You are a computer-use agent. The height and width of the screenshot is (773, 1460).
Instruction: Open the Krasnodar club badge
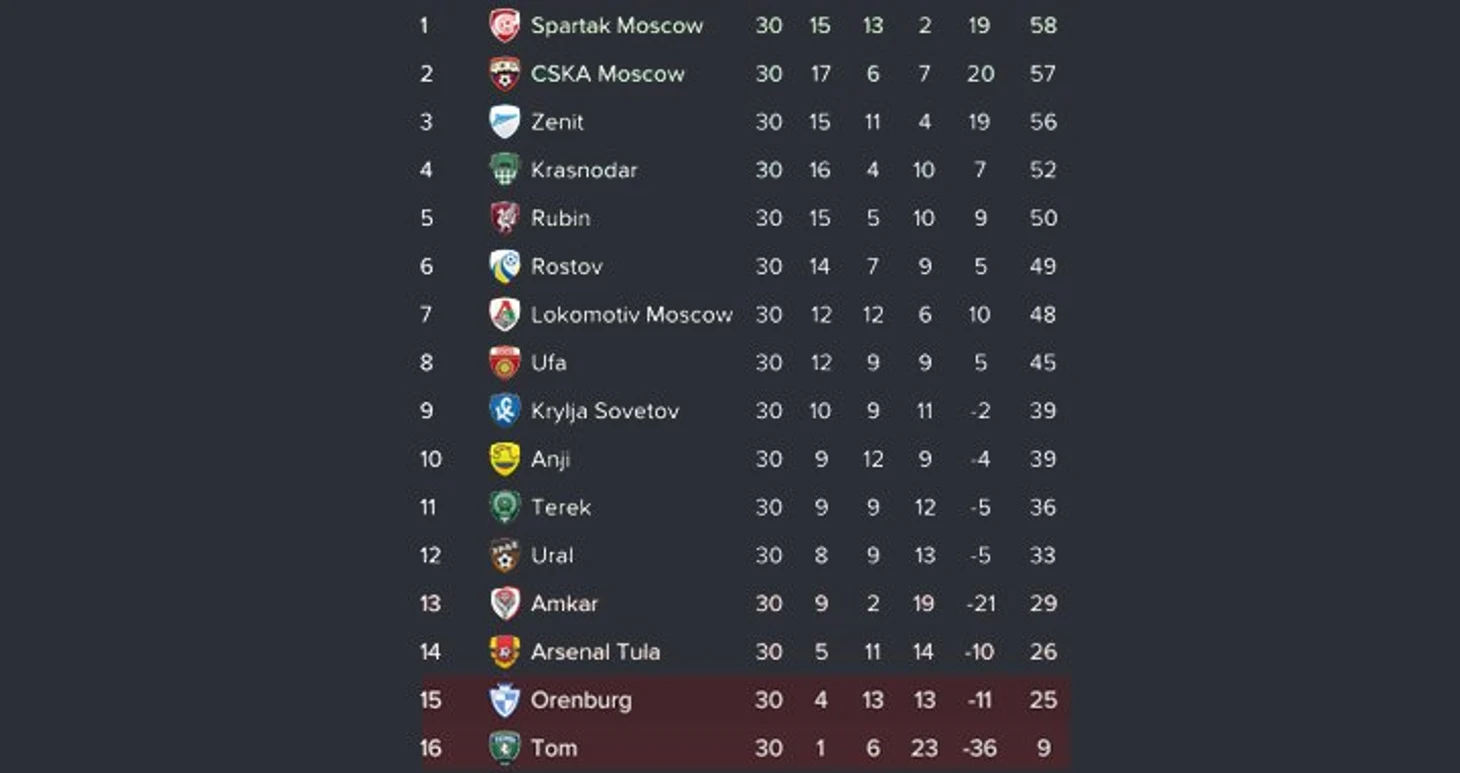point(504,169)
